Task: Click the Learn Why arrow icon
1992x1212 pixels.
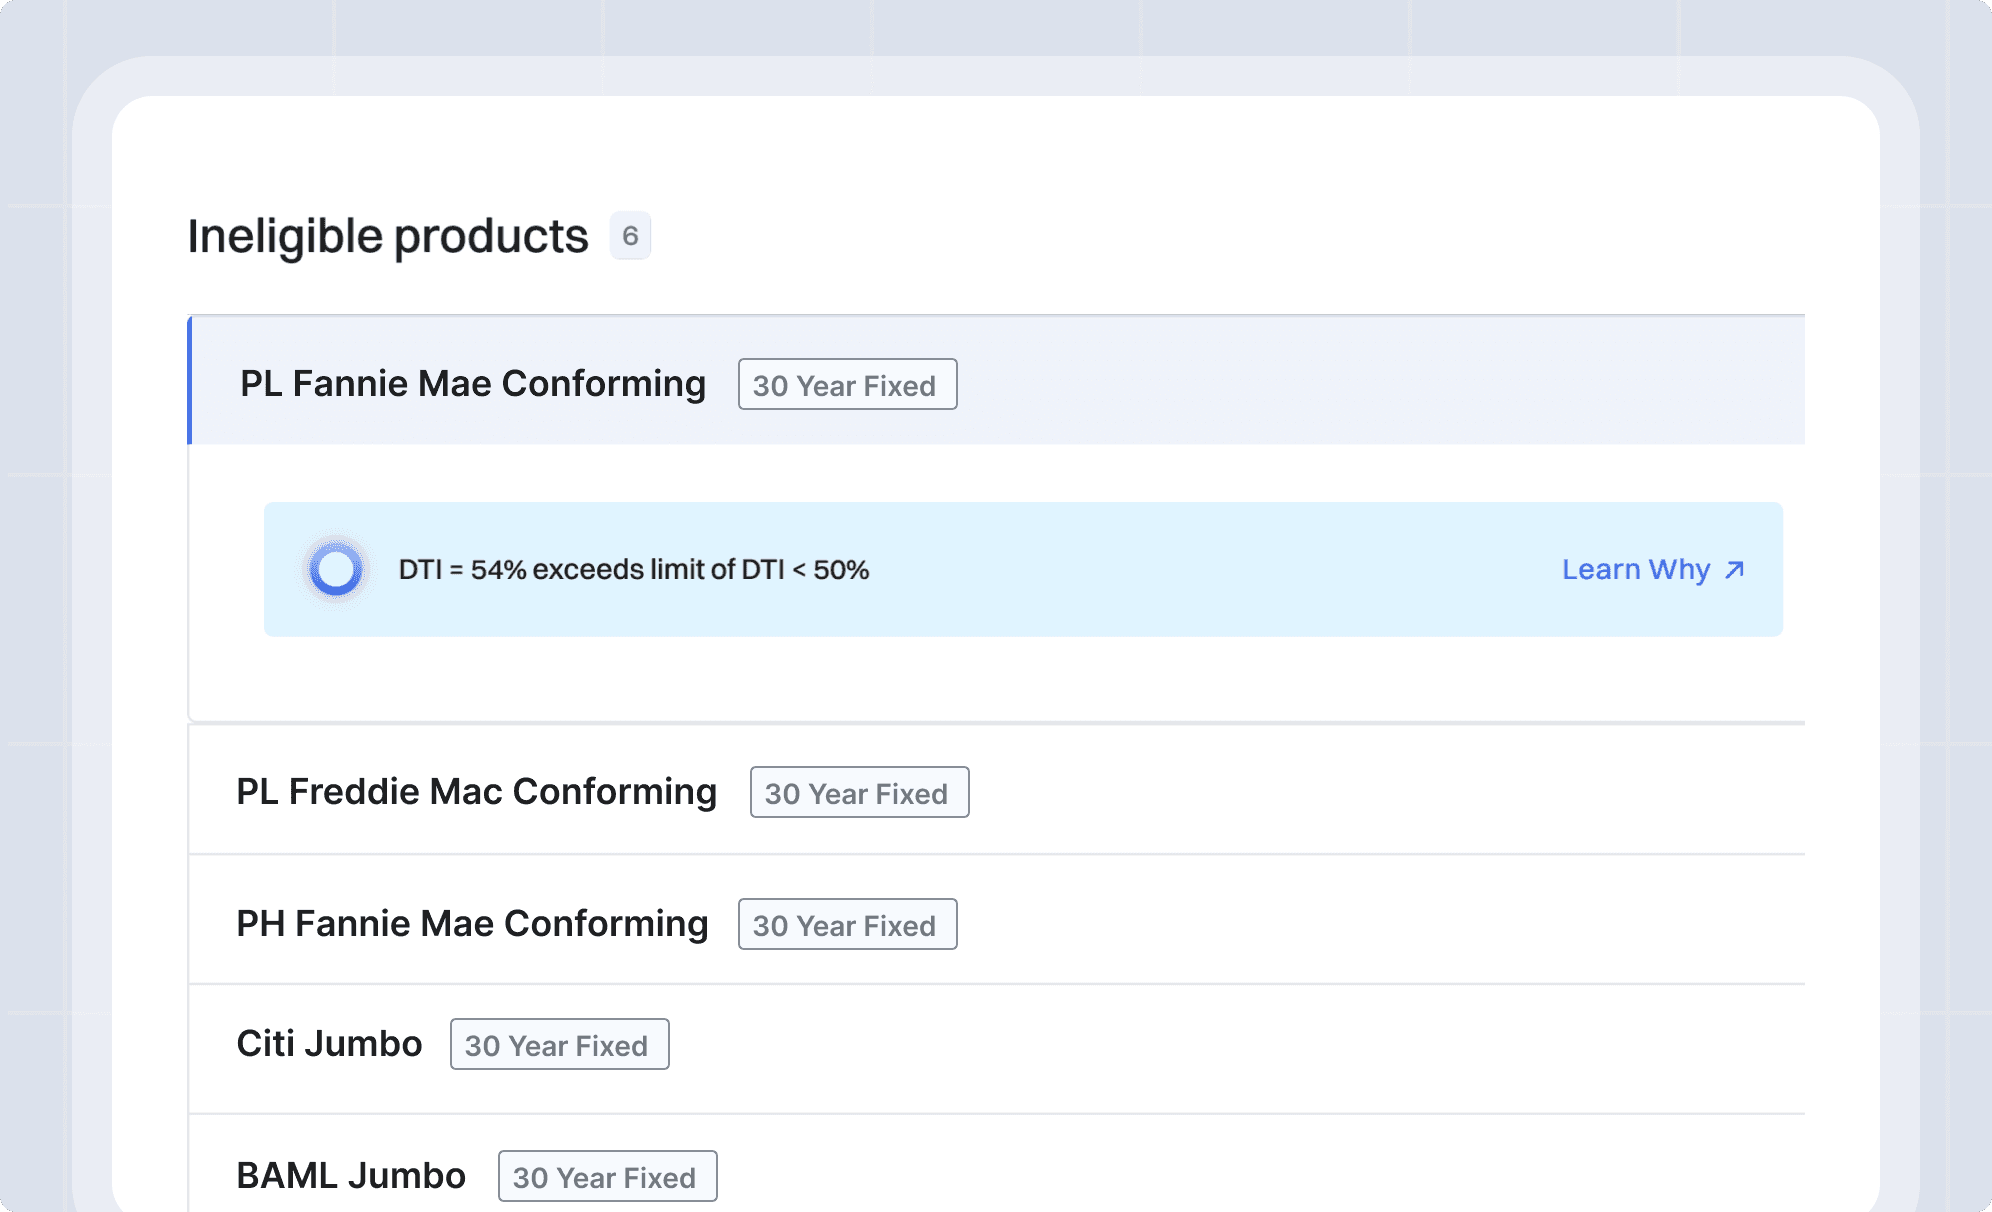Action: pyautogui.click(x=1735, y=570)
